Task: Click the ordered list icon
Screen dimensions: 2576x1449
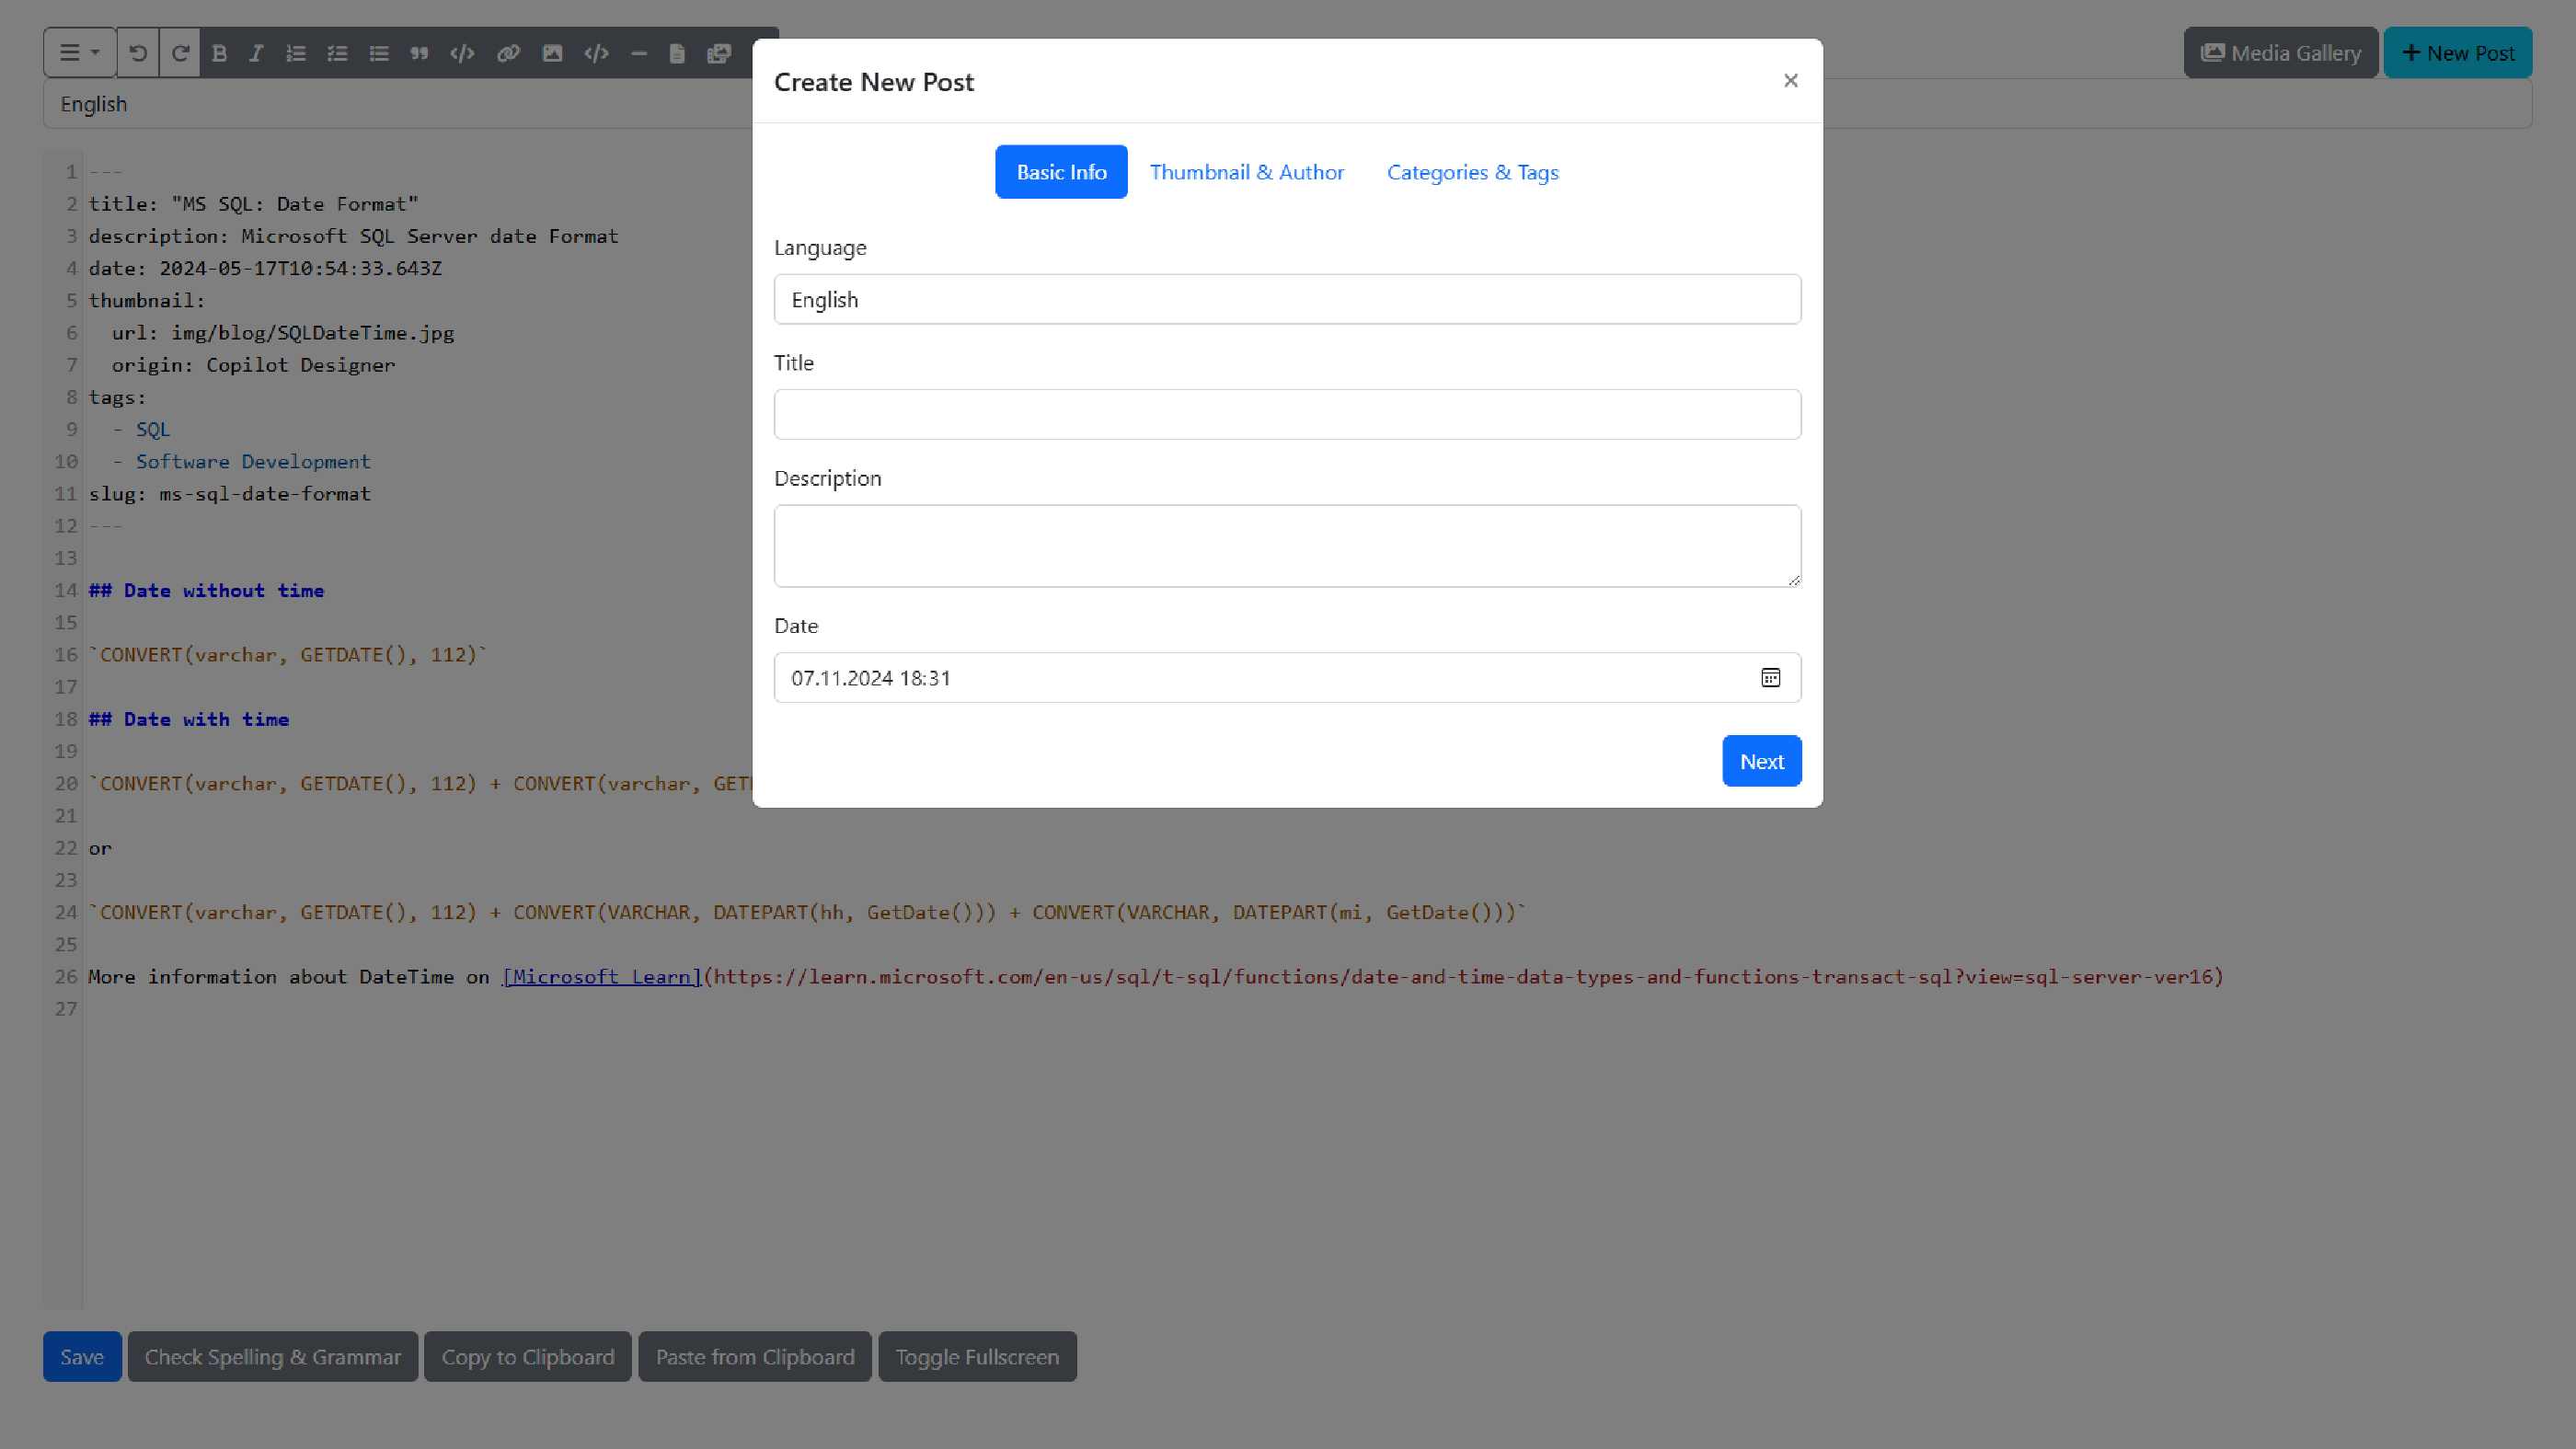Action: pyautogui.click(x=295, y=53)
